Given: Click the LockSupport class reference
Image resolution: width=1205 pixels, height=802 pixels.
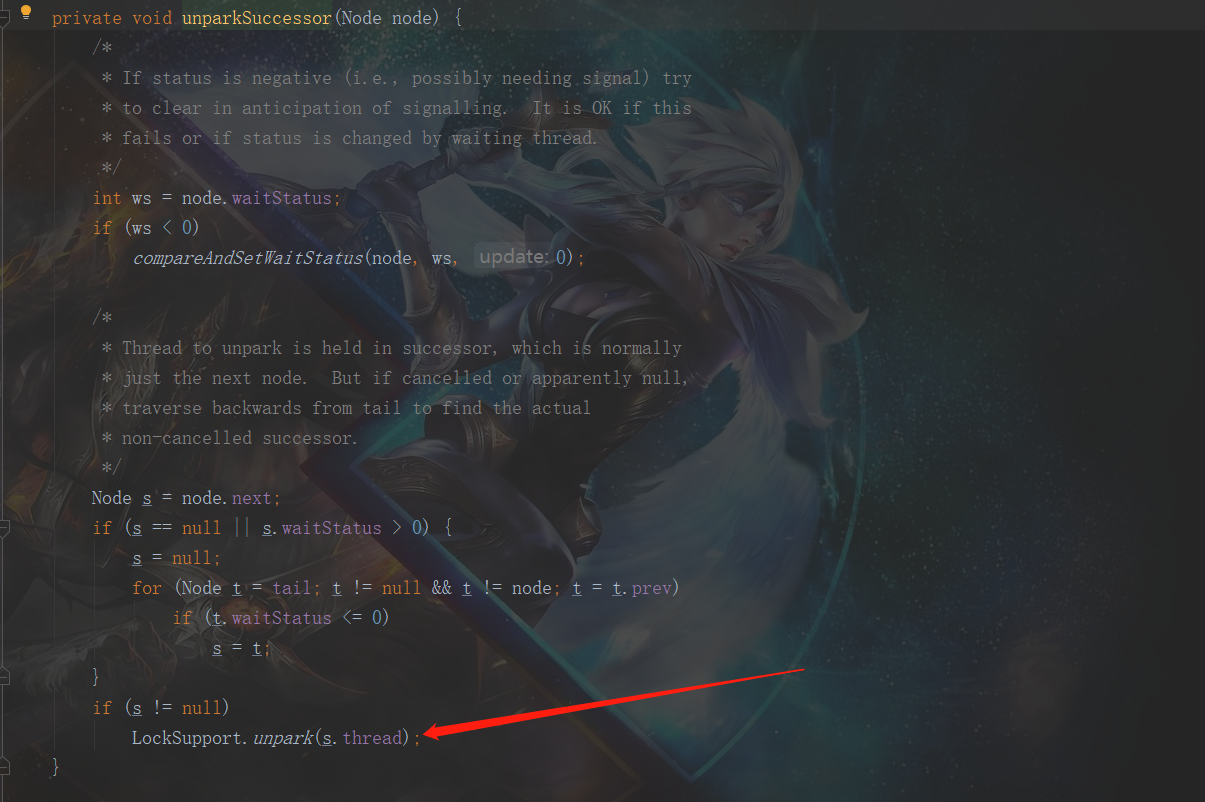Looking at the screenshot, I should 186,738.
